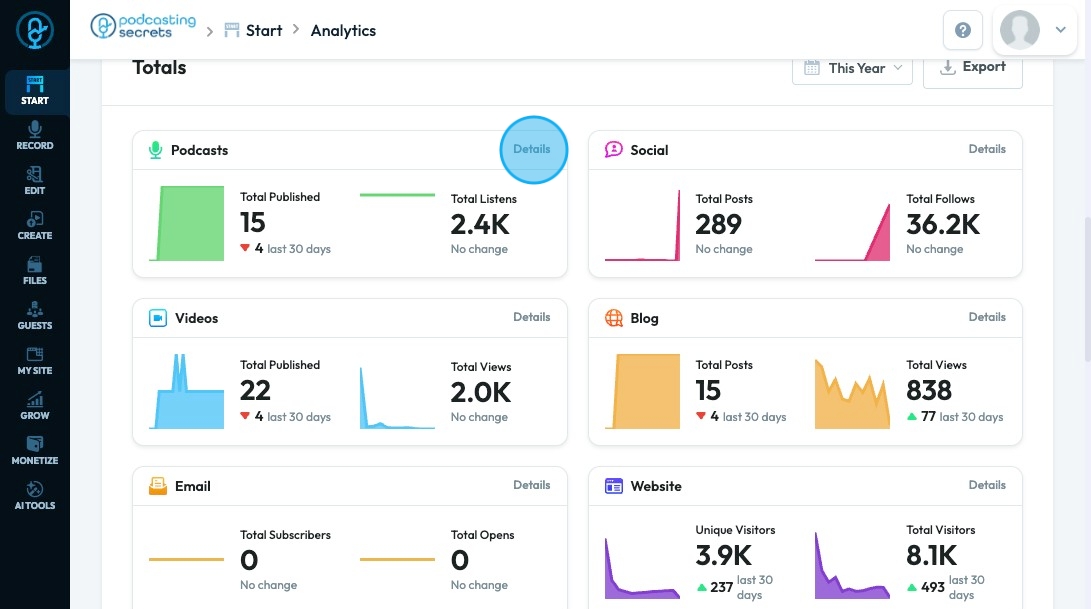This screenshot has height=609, width=1091.
Task: Go to Create in the sidebar
Action: (x=35, y=226)
